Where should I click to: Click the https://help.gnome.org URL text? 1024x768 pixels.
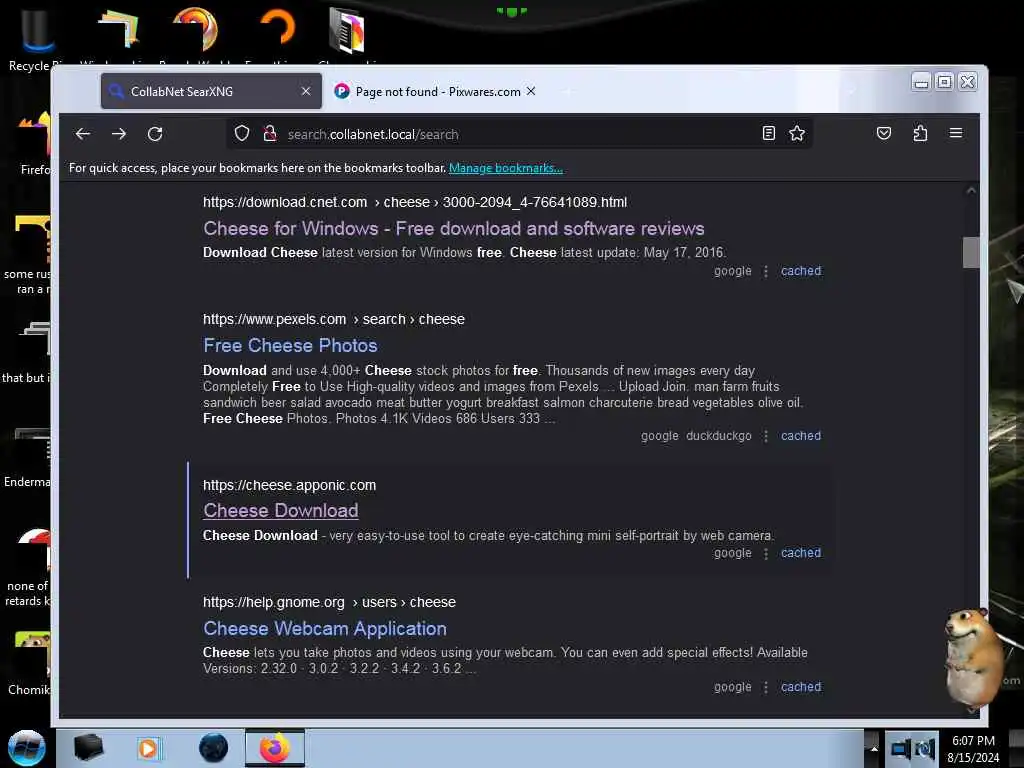(x=274, y=602)
